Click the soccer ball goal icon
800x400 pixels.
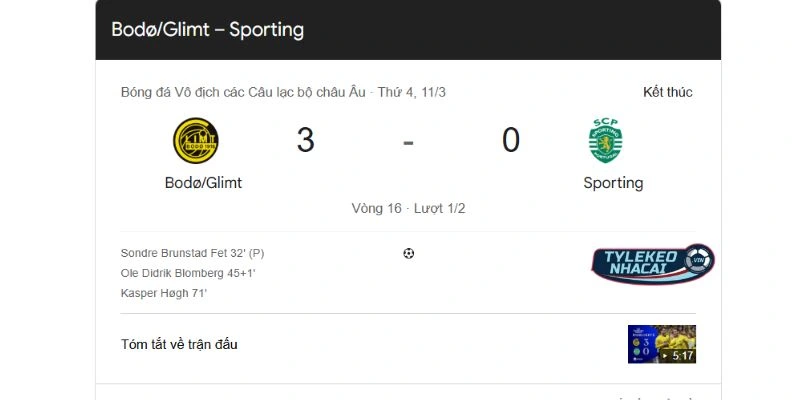408,253
